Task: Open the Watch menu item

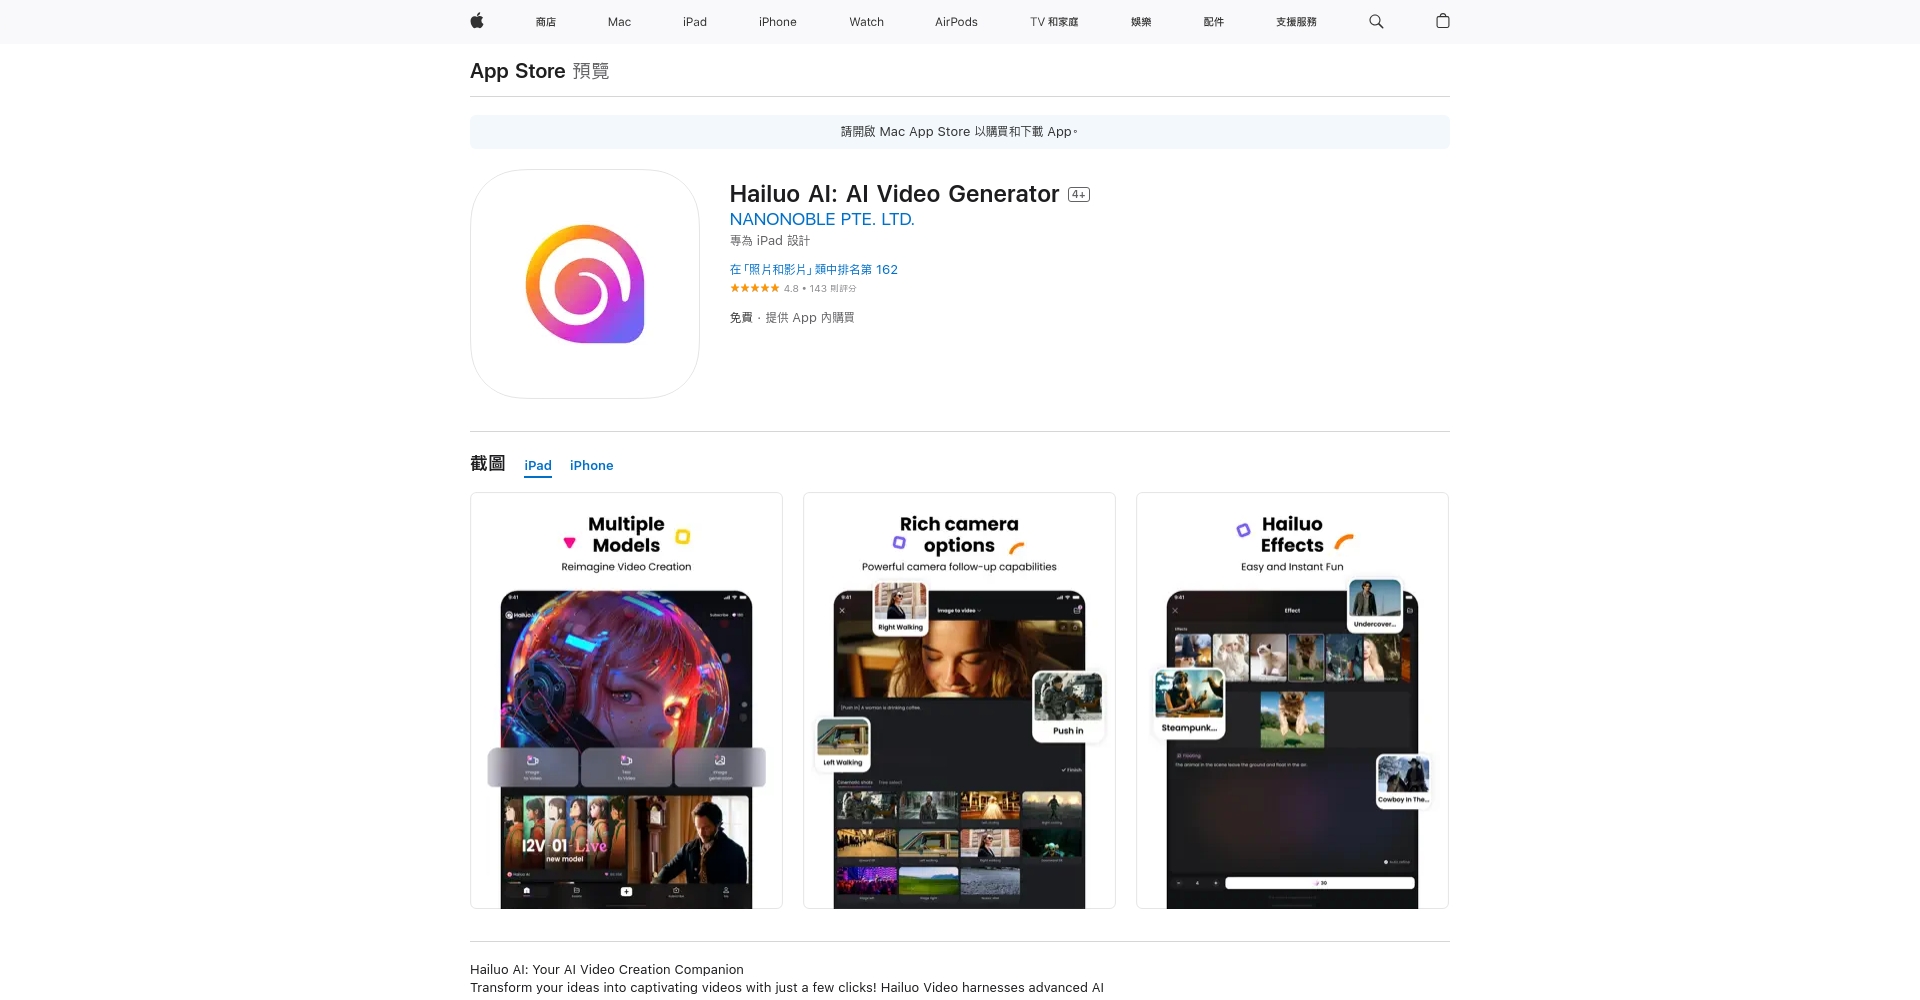Action: (x=866, y=22)
